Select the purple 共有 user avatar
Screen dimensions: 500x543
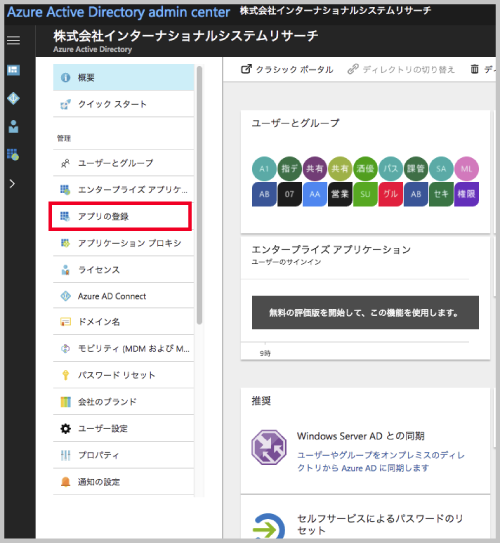coord(315,169)
